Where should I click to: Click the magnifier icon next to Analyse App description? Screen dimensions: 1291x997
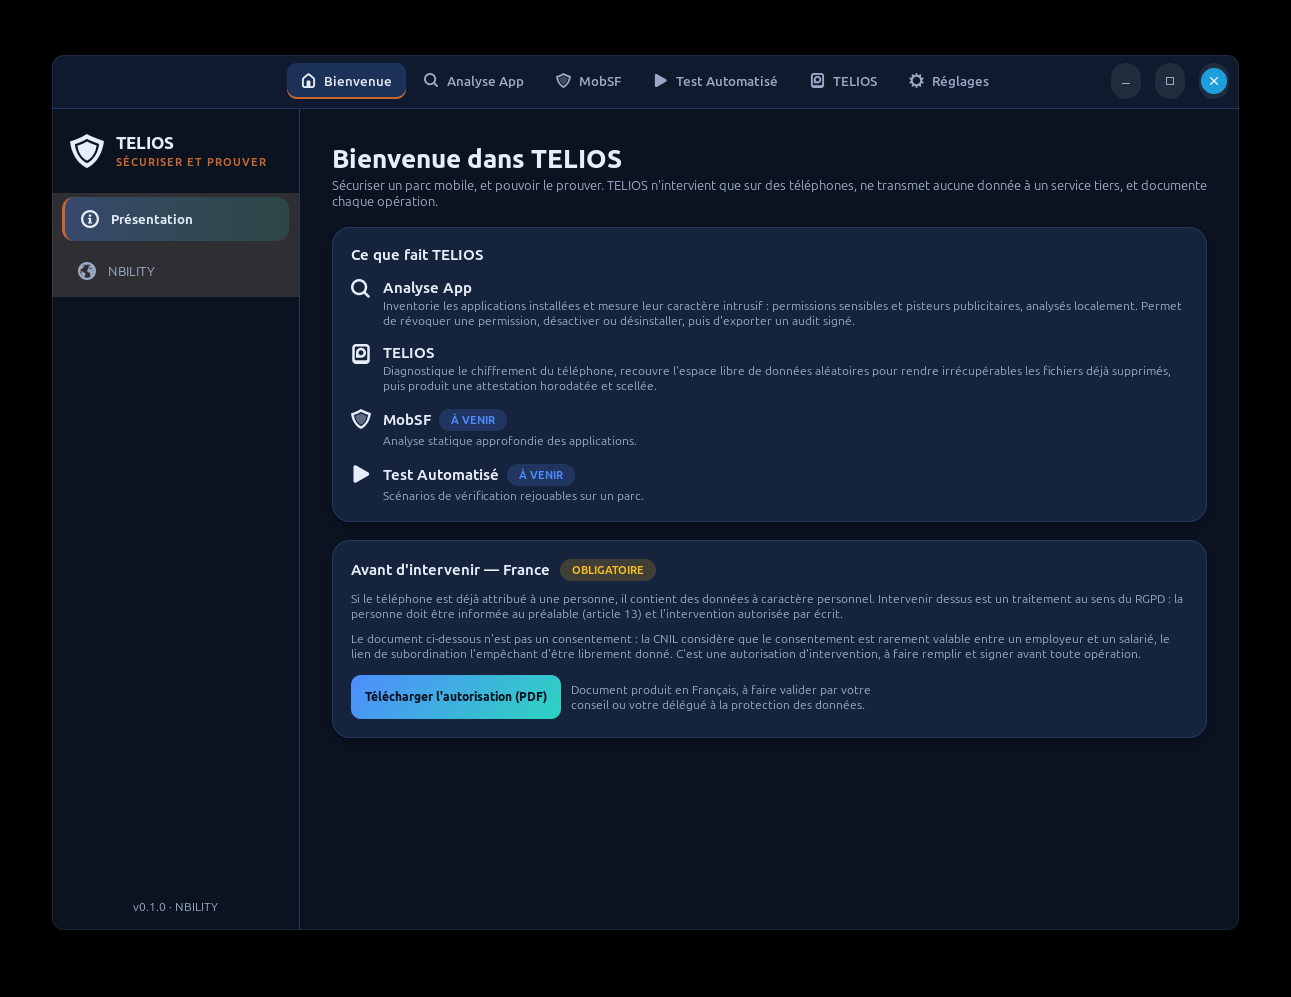click(361, 288)
